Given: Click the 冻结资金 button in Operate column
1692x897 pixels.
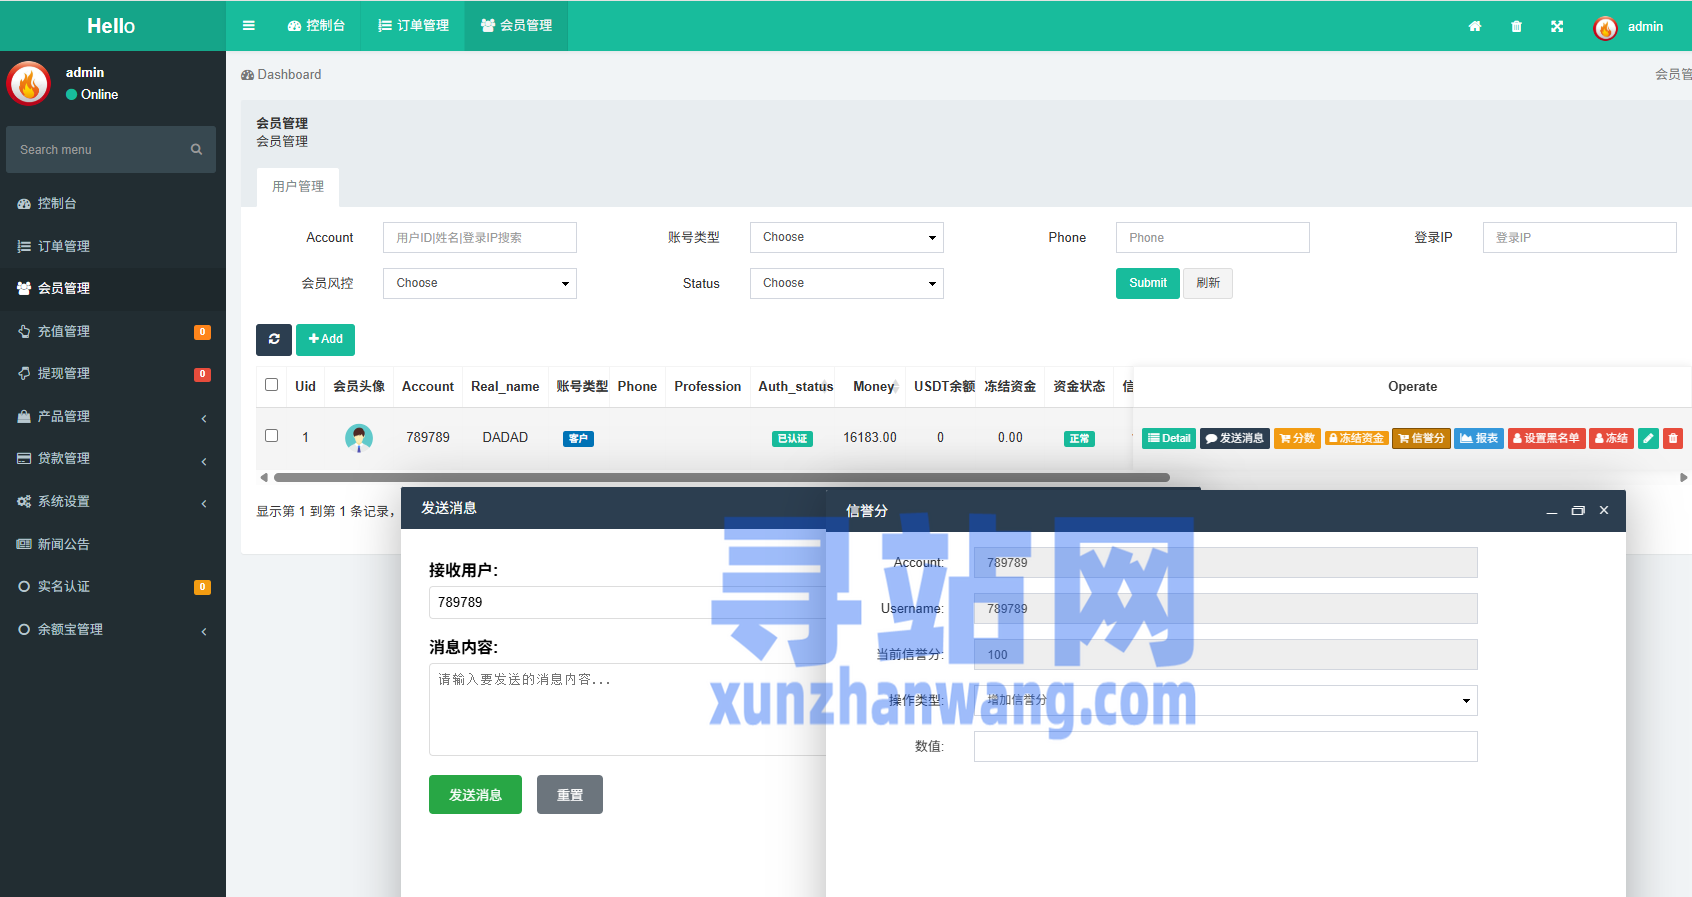Looking at the screenshot, I should coord(1356,438).
